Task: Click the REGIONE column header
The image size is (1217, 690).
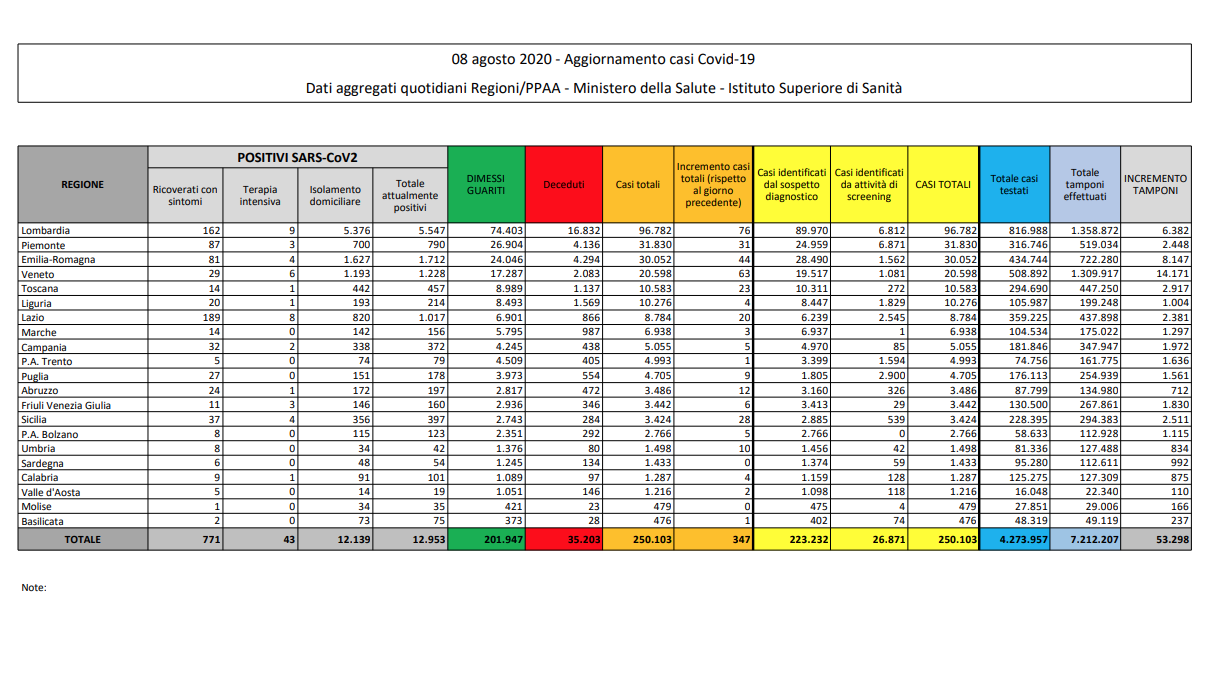Action: point(82,184)
